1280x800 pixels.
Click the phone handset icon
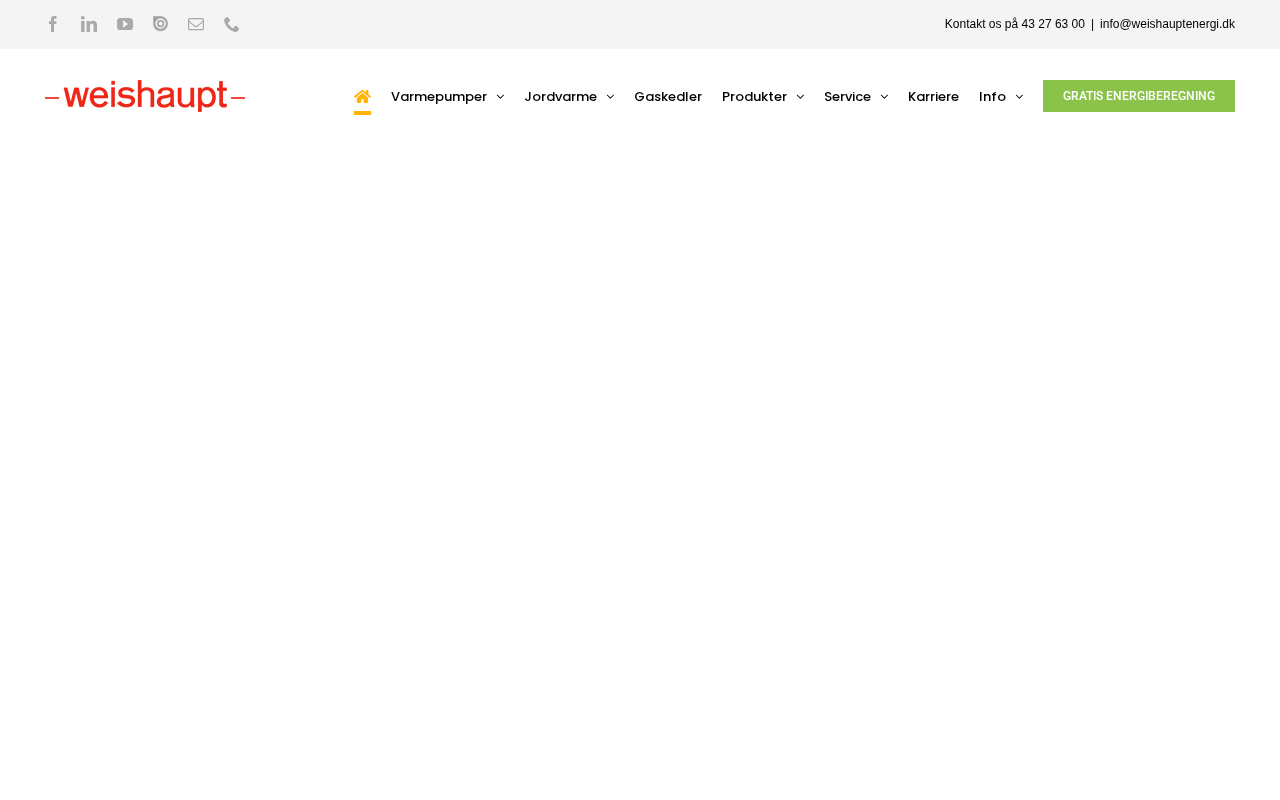(x=232, y=24)
